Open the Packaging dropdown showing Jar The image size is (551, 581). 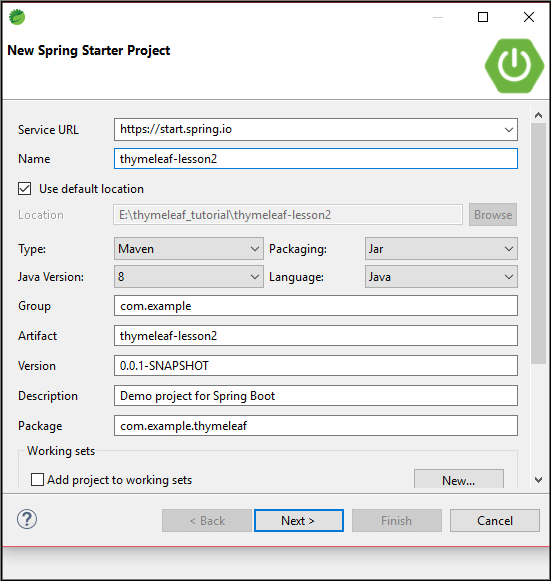(x=441, y=249)
